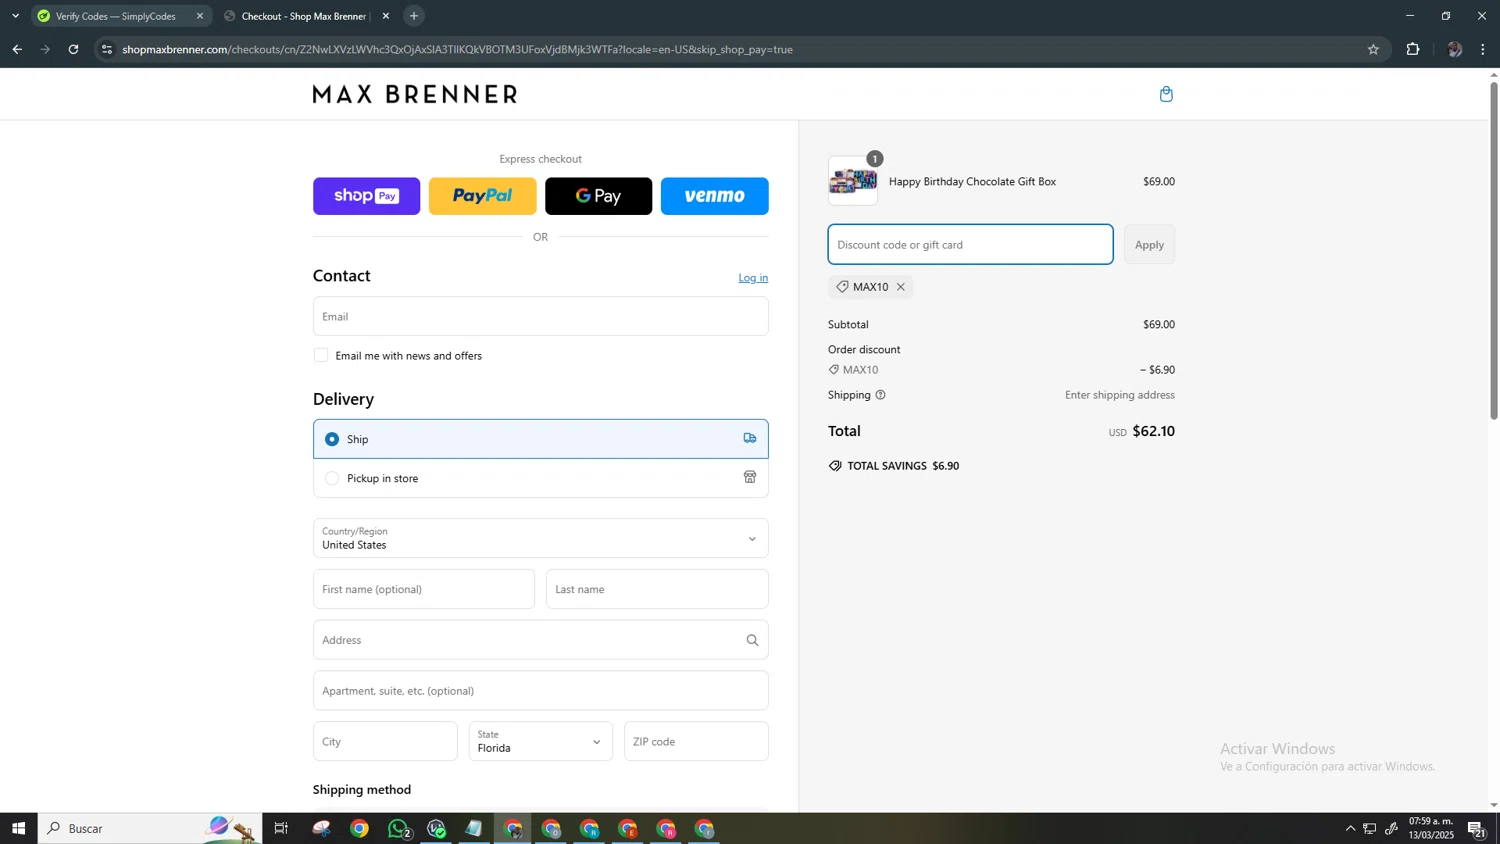Focus the Last name field

click(657, 589)
